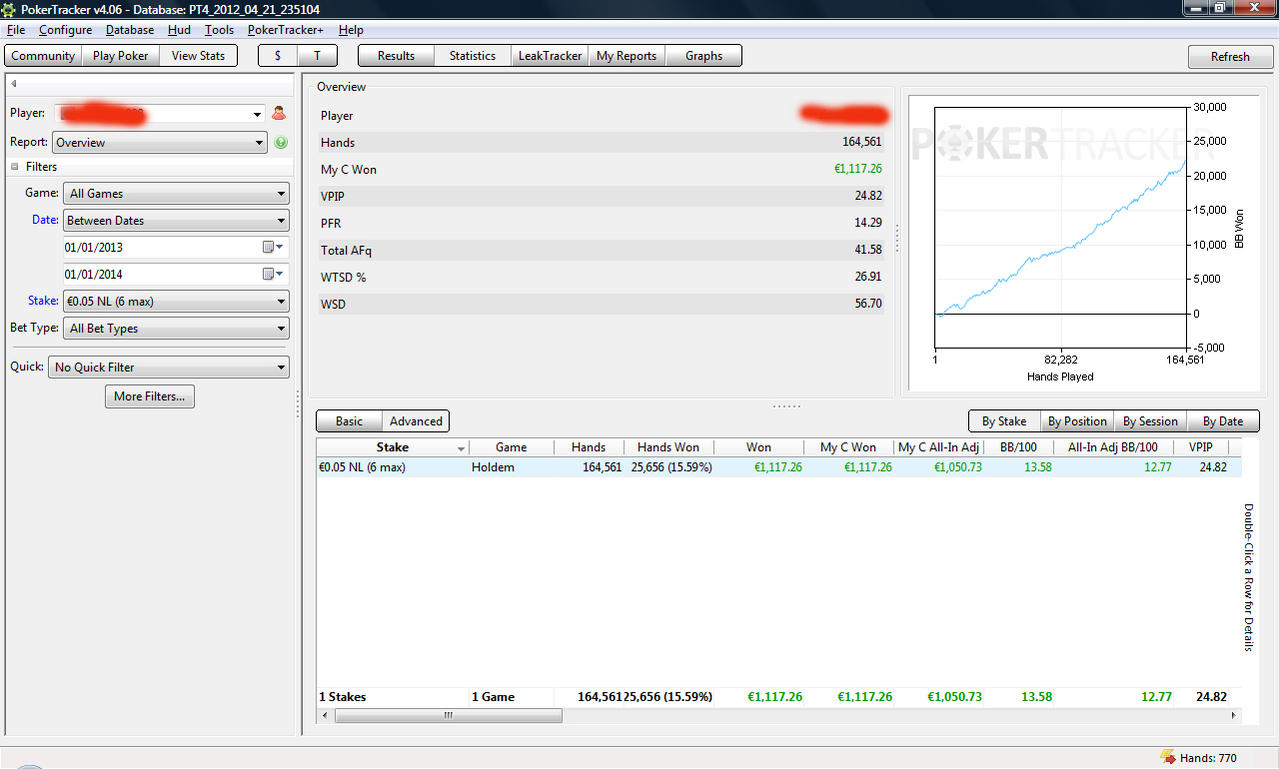Click the blue Stake filter label
1279x769 pixels.
click(x=43, y=300)
